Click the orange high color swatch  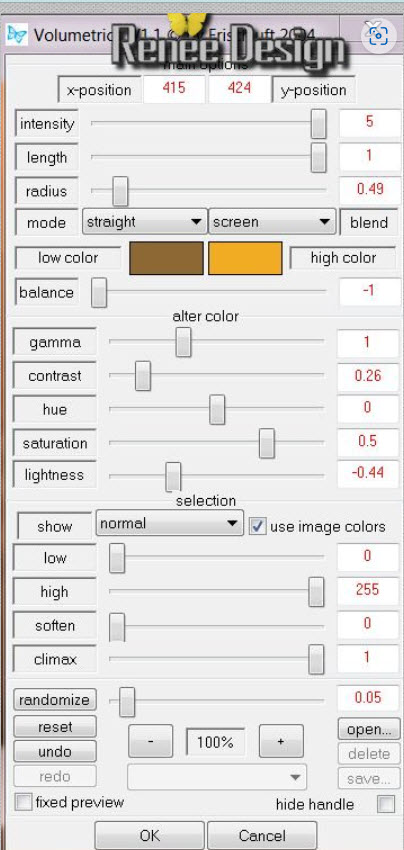pos(245,259)
